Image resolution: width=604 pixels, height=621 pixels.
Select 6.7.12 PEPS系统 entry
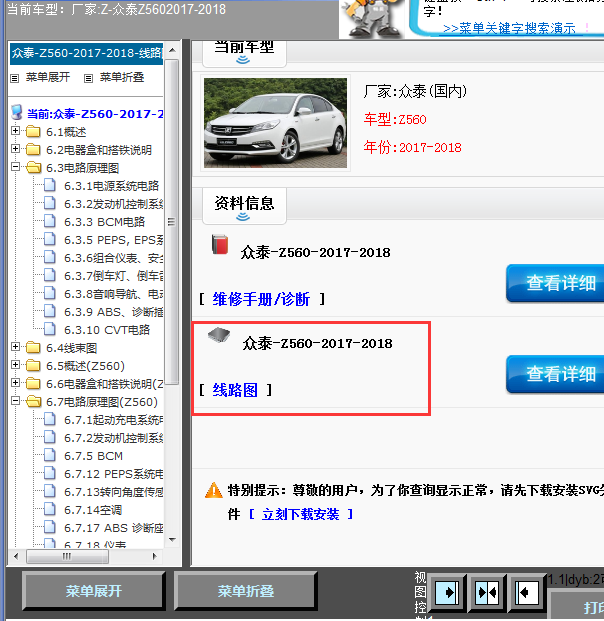114,474
